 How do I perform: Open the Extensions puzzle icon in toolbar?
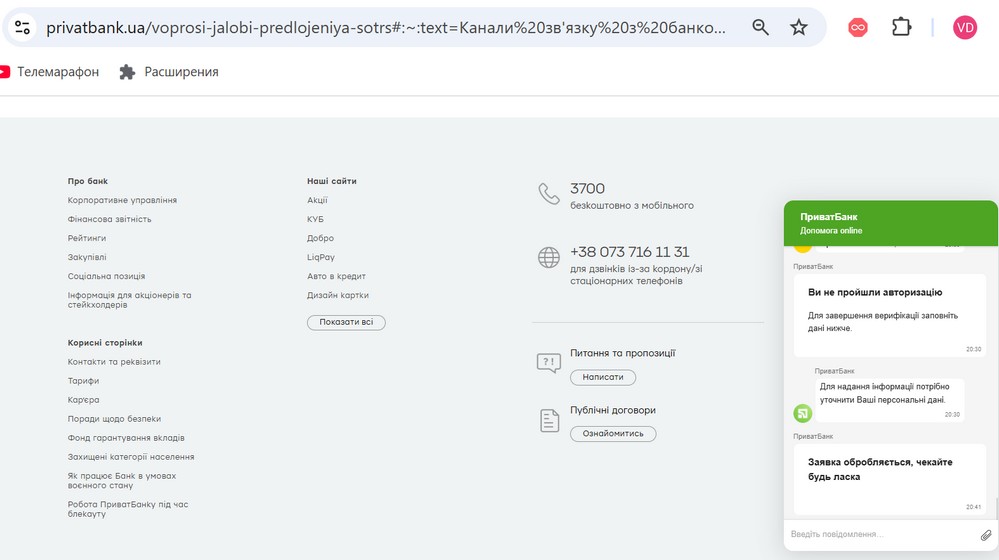[x=902, y=27]
